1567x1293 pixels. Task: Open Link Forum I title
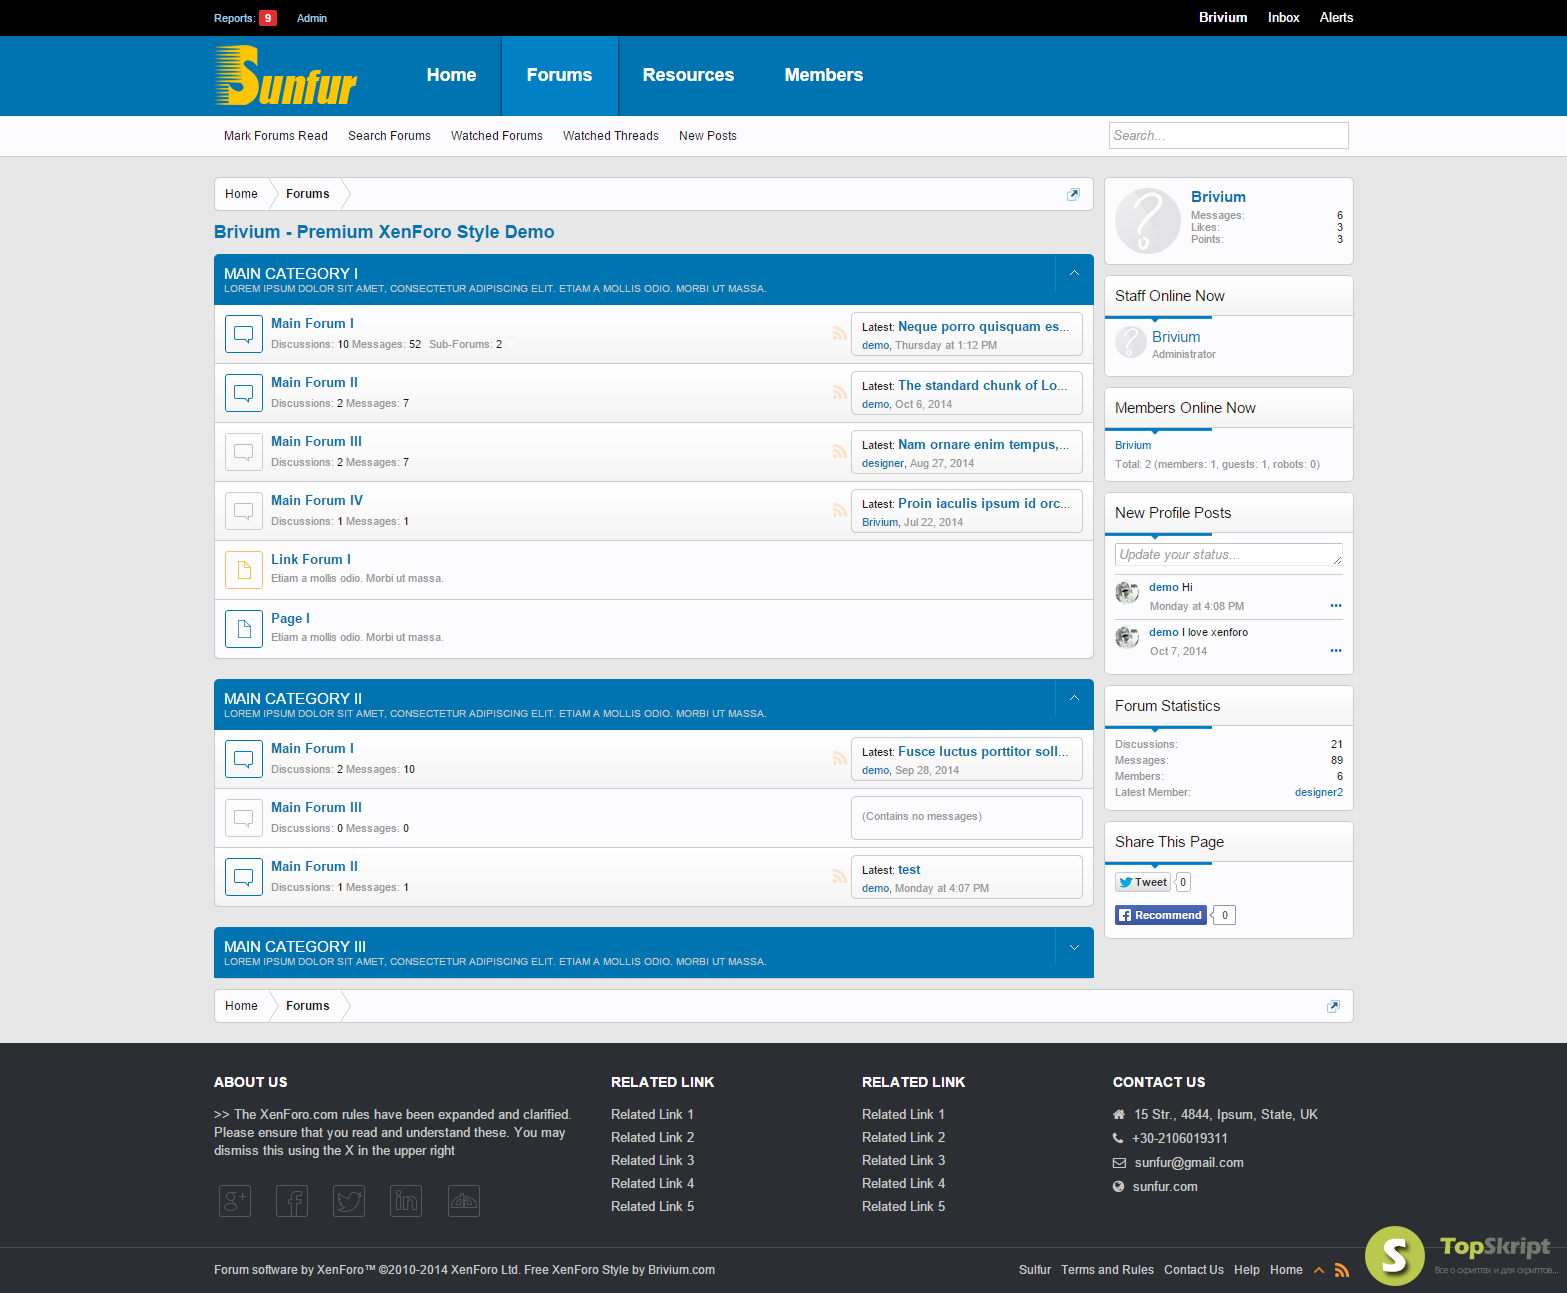pyautogui.click(x=311, y=559)
